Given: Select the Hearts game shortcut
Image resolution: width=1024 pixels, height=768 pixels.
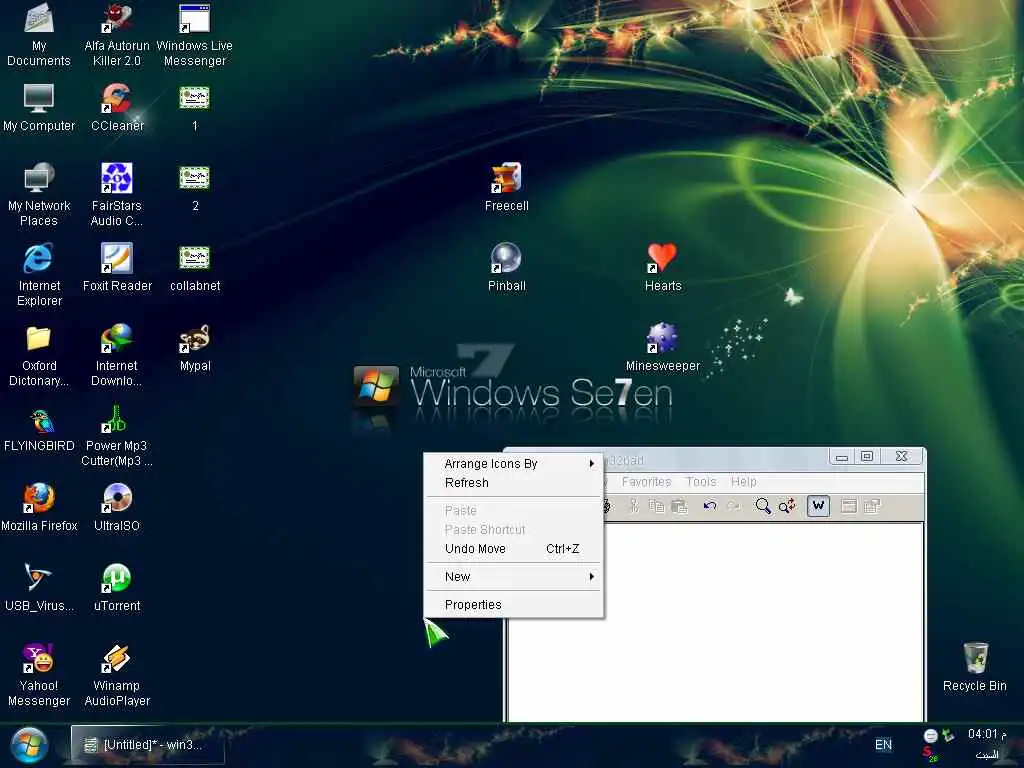Looking at the screenshot, I should tap(663, 268).
